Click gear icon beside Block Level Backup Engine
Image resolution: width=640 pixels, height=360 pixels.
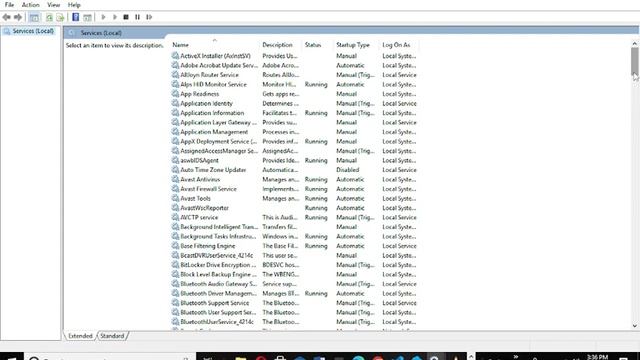coord(175,274)
